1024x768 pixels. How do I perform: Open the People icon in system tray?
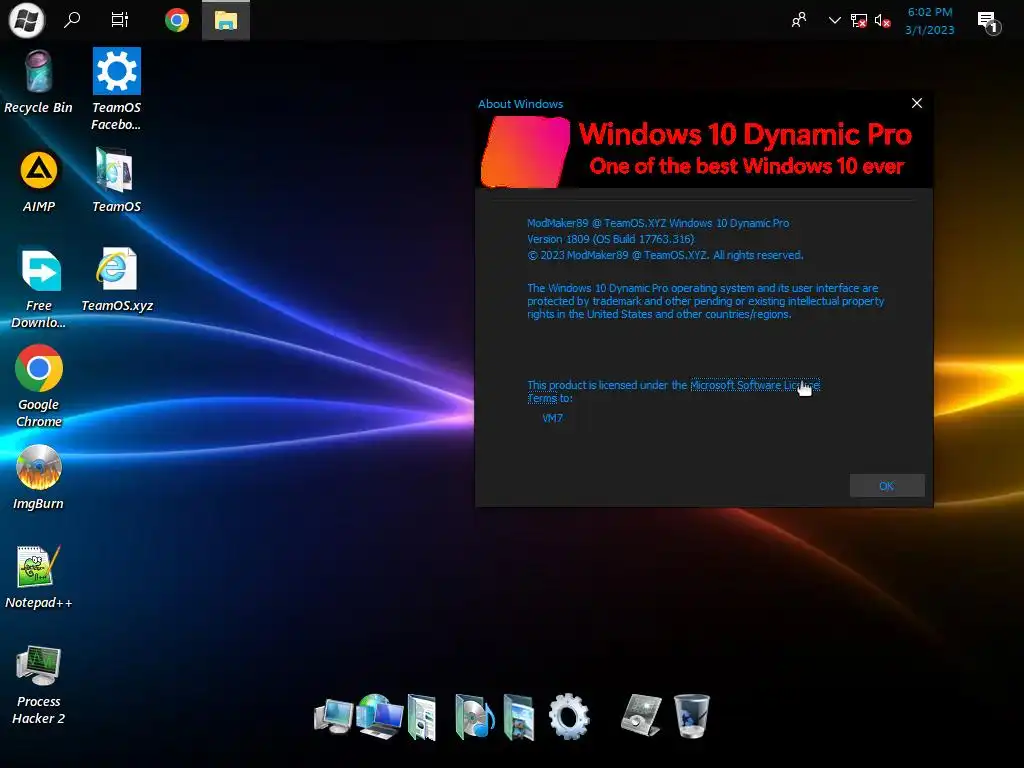pos(799,20)
